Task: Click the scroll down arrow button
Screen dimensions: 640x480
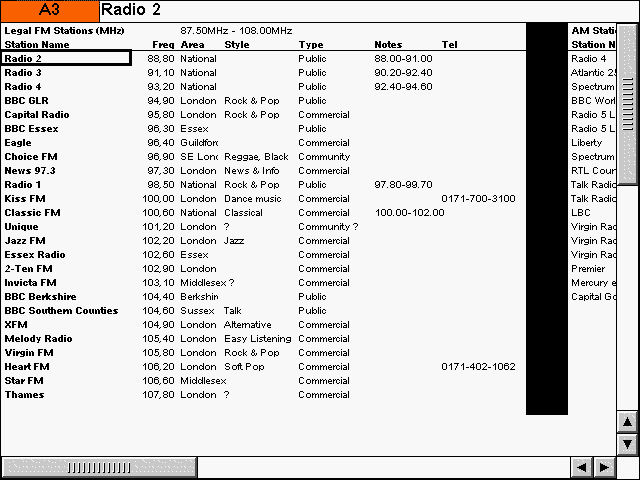Action: pyautogui.click(x=627, y=443)
